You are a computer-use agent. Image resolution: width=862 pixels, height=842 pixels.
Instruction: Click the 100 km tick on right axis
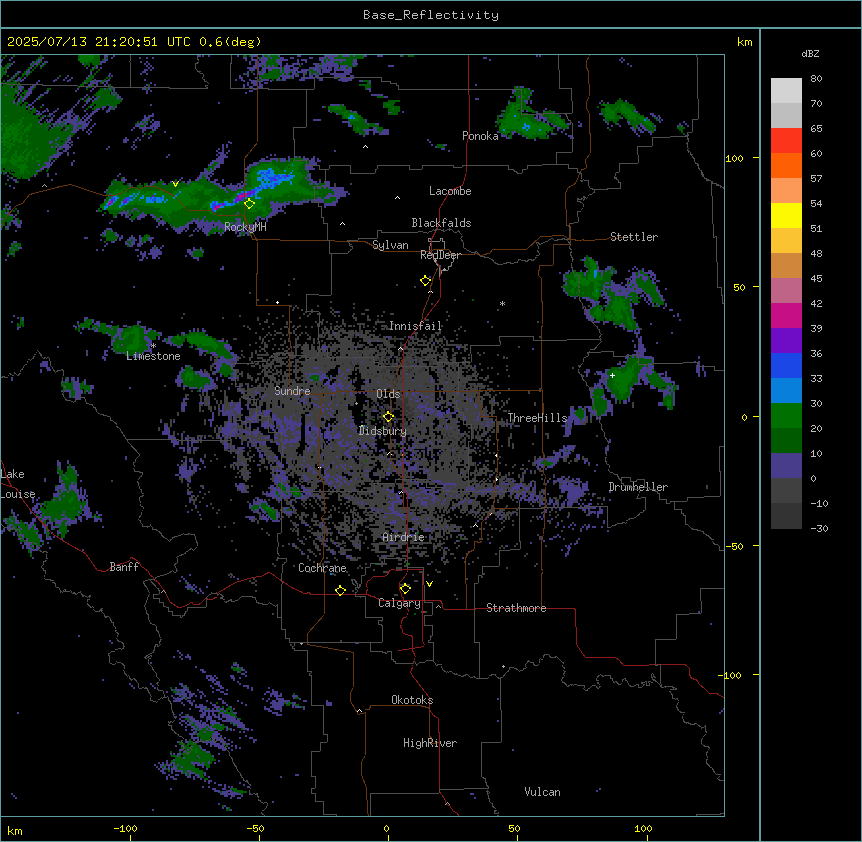tap(734, 158)
